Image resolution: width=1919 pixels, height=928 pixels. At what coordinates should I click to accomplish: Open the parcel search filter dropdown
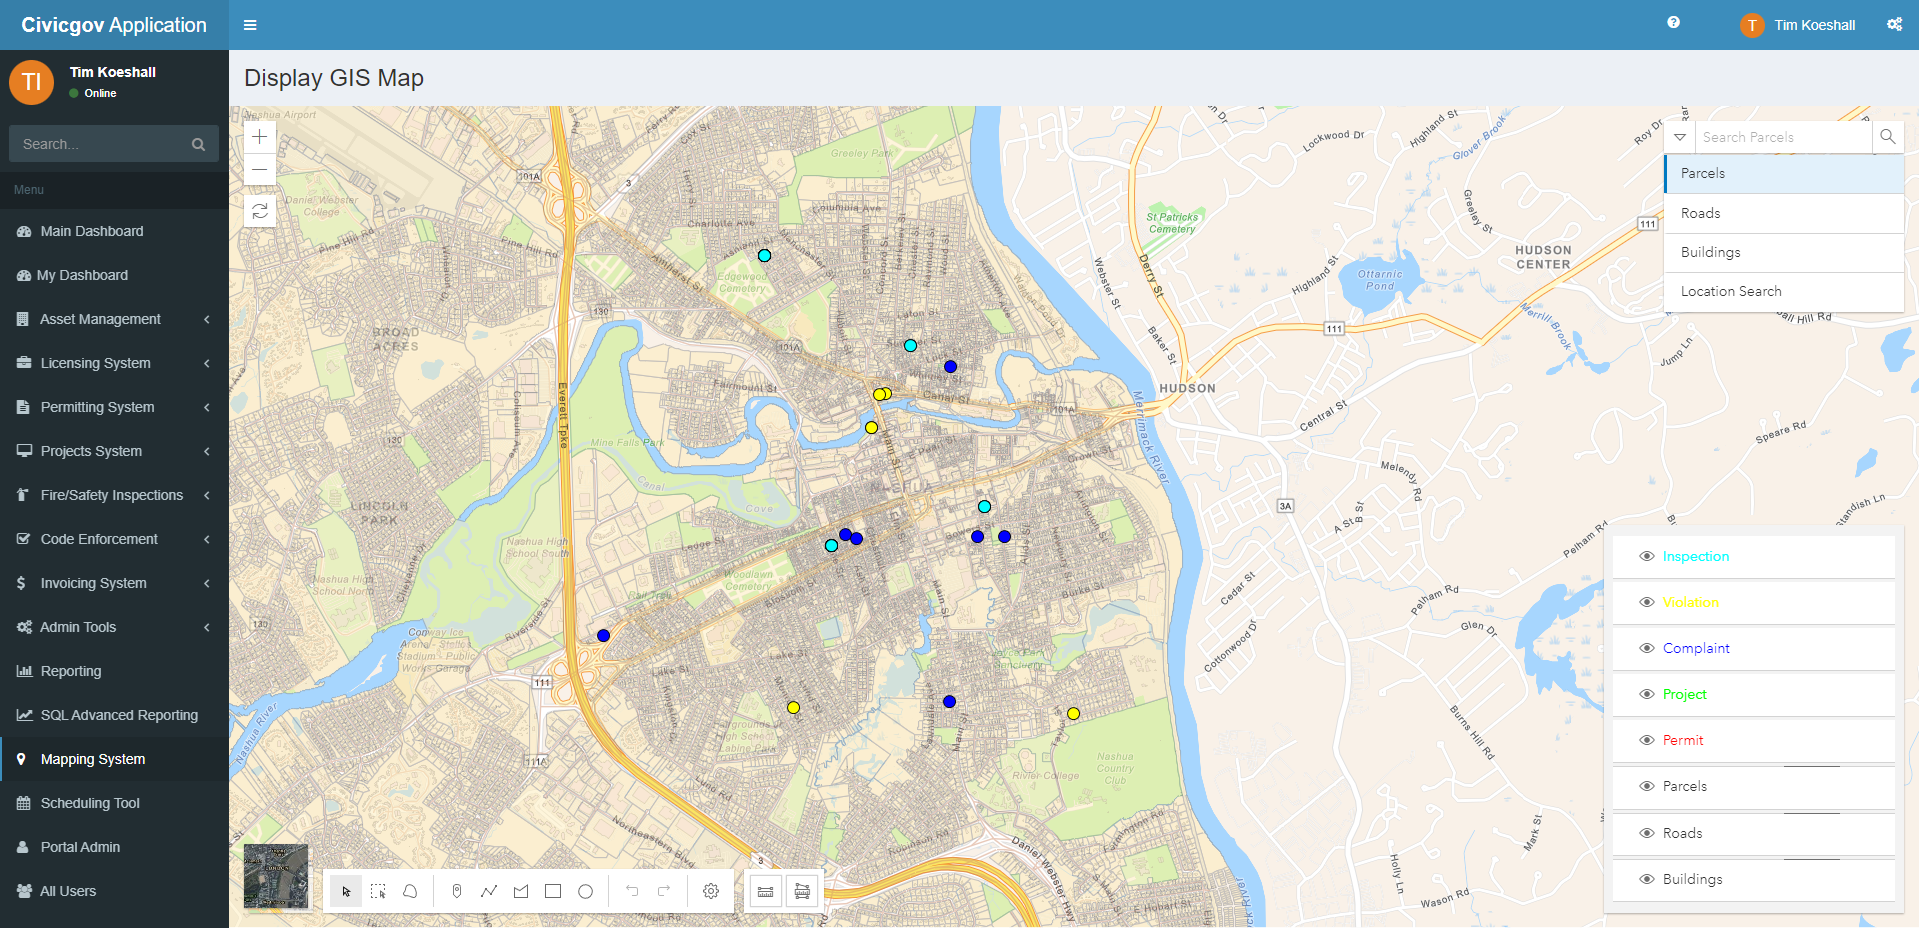click(x=1679, y=137)
